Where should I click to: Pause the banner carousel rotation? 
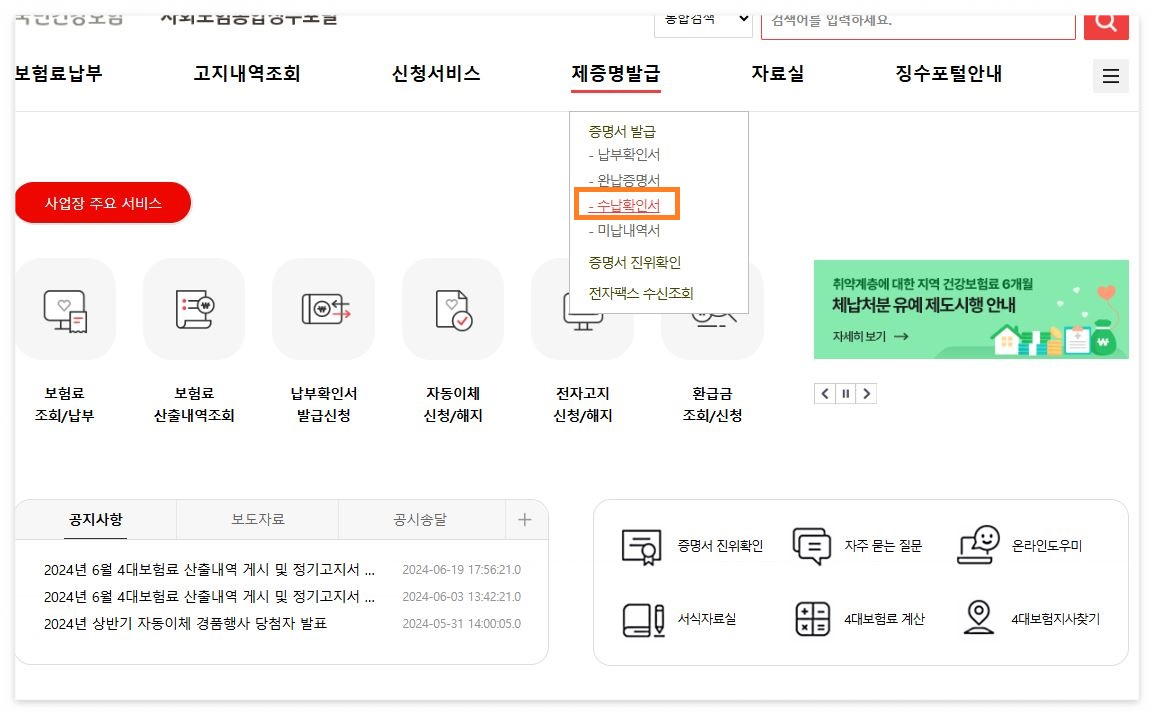click(845, 393)
